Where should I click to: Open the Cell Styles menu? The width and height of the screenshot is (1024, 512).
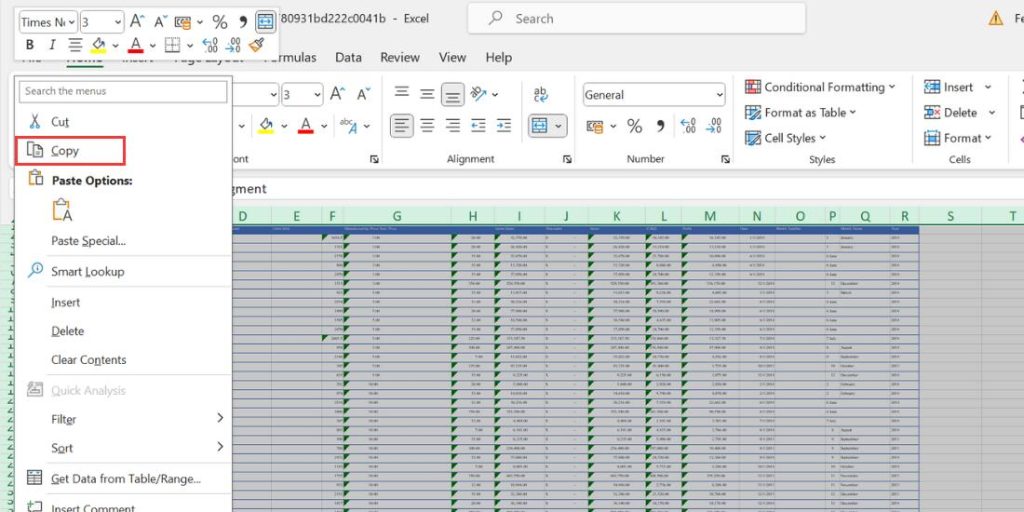[x=786, y=138]
